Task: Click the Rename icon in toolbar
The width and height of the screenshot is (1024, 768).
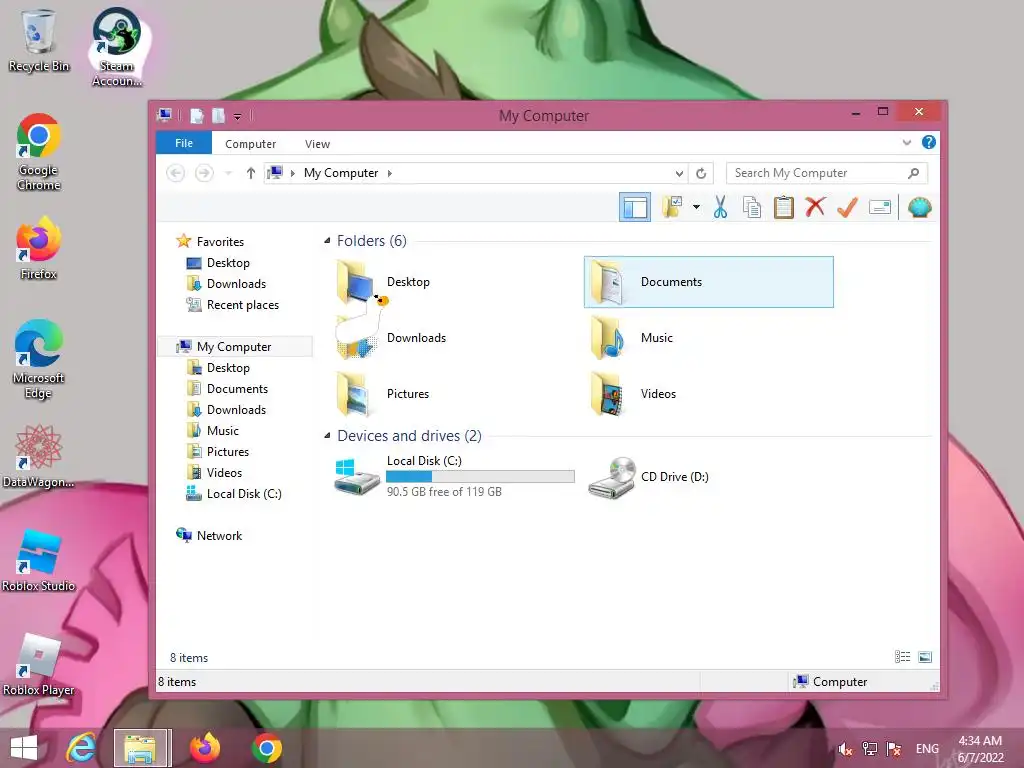Action: coord(880,207)
